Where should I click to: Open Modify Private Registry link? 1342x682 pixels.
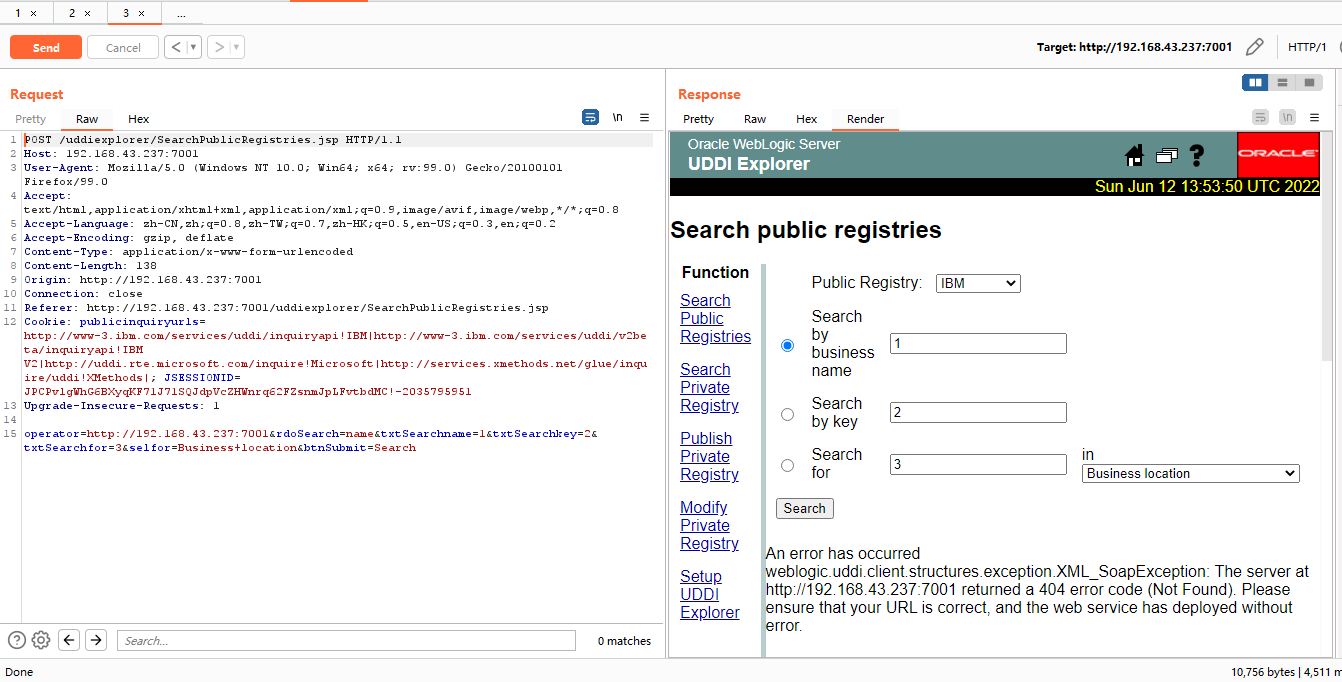click(x=709, y=526)
